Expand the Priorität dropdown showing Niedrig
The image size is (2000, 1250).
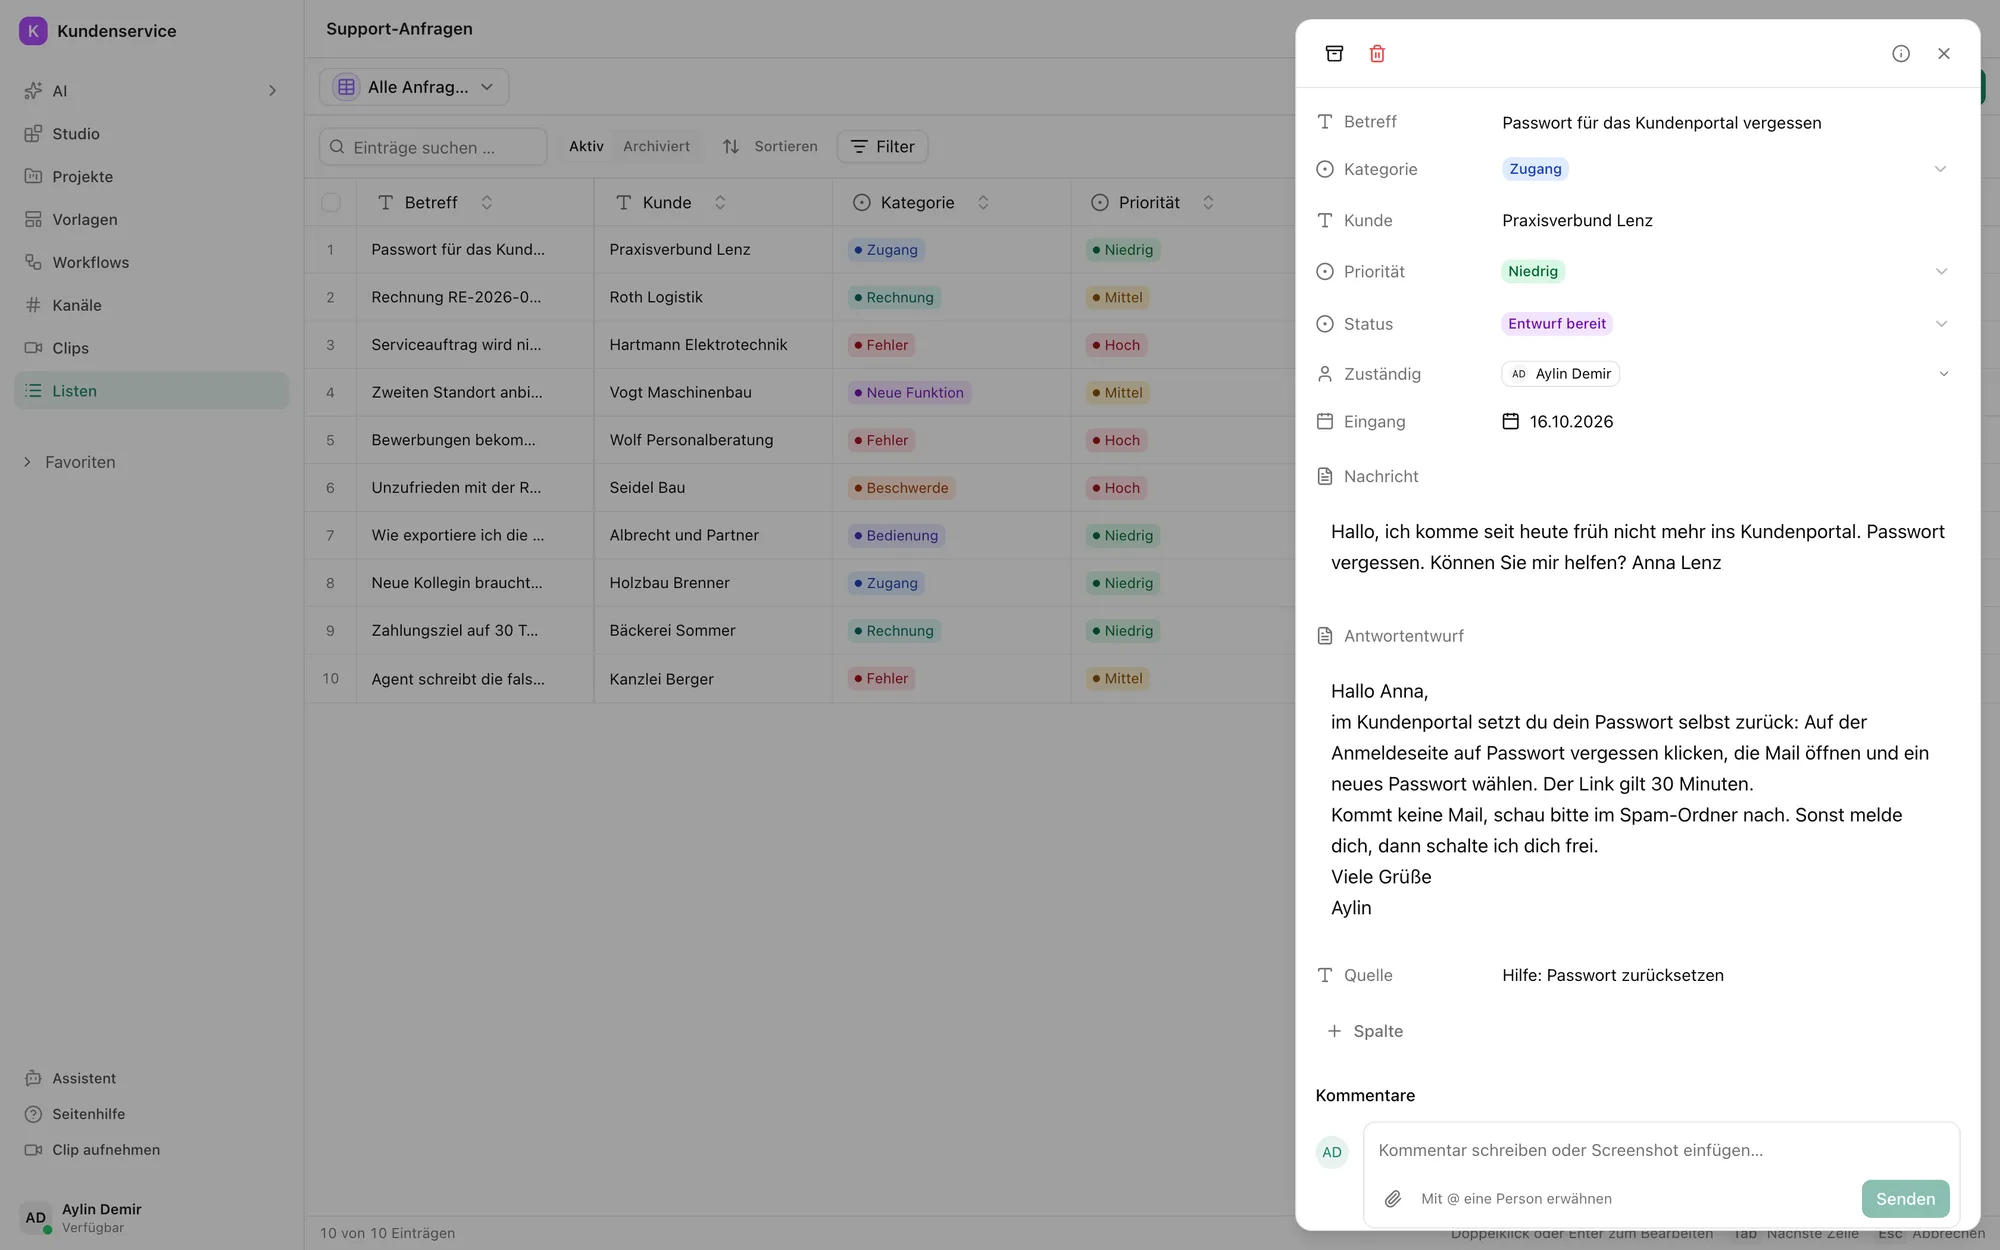coord(1940,272)
